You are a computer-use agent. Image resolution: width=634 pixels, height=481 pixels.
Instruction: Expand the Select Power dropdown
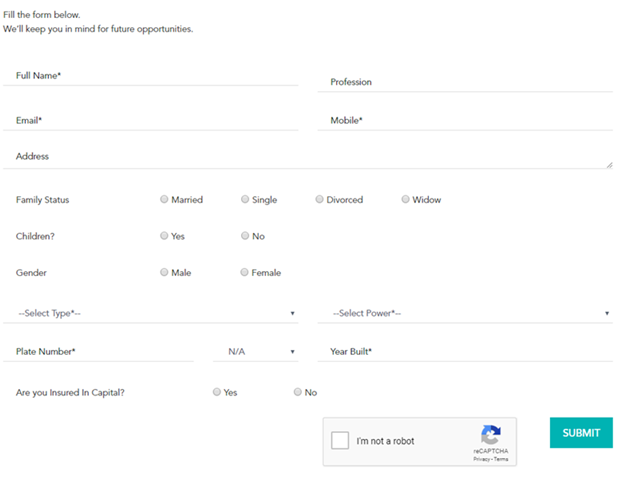pyautogui.click(x=465, y=313)
